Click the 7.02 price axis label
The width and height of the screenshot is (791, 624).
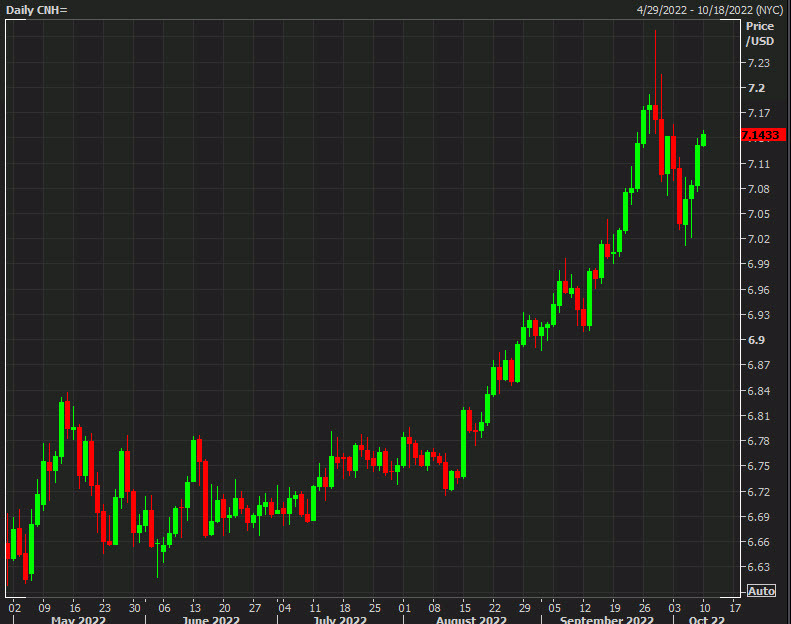click(759, 239)
